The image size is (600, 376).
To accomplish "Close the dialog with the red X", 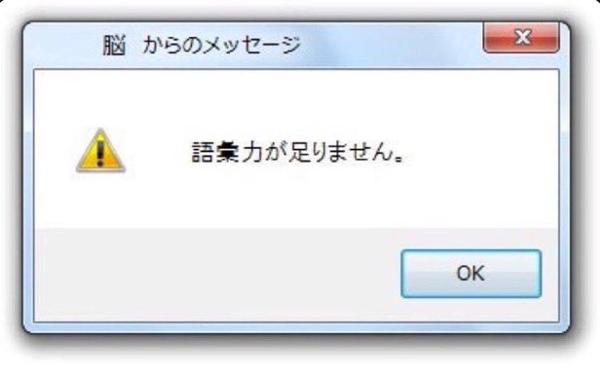I will 521,37.
